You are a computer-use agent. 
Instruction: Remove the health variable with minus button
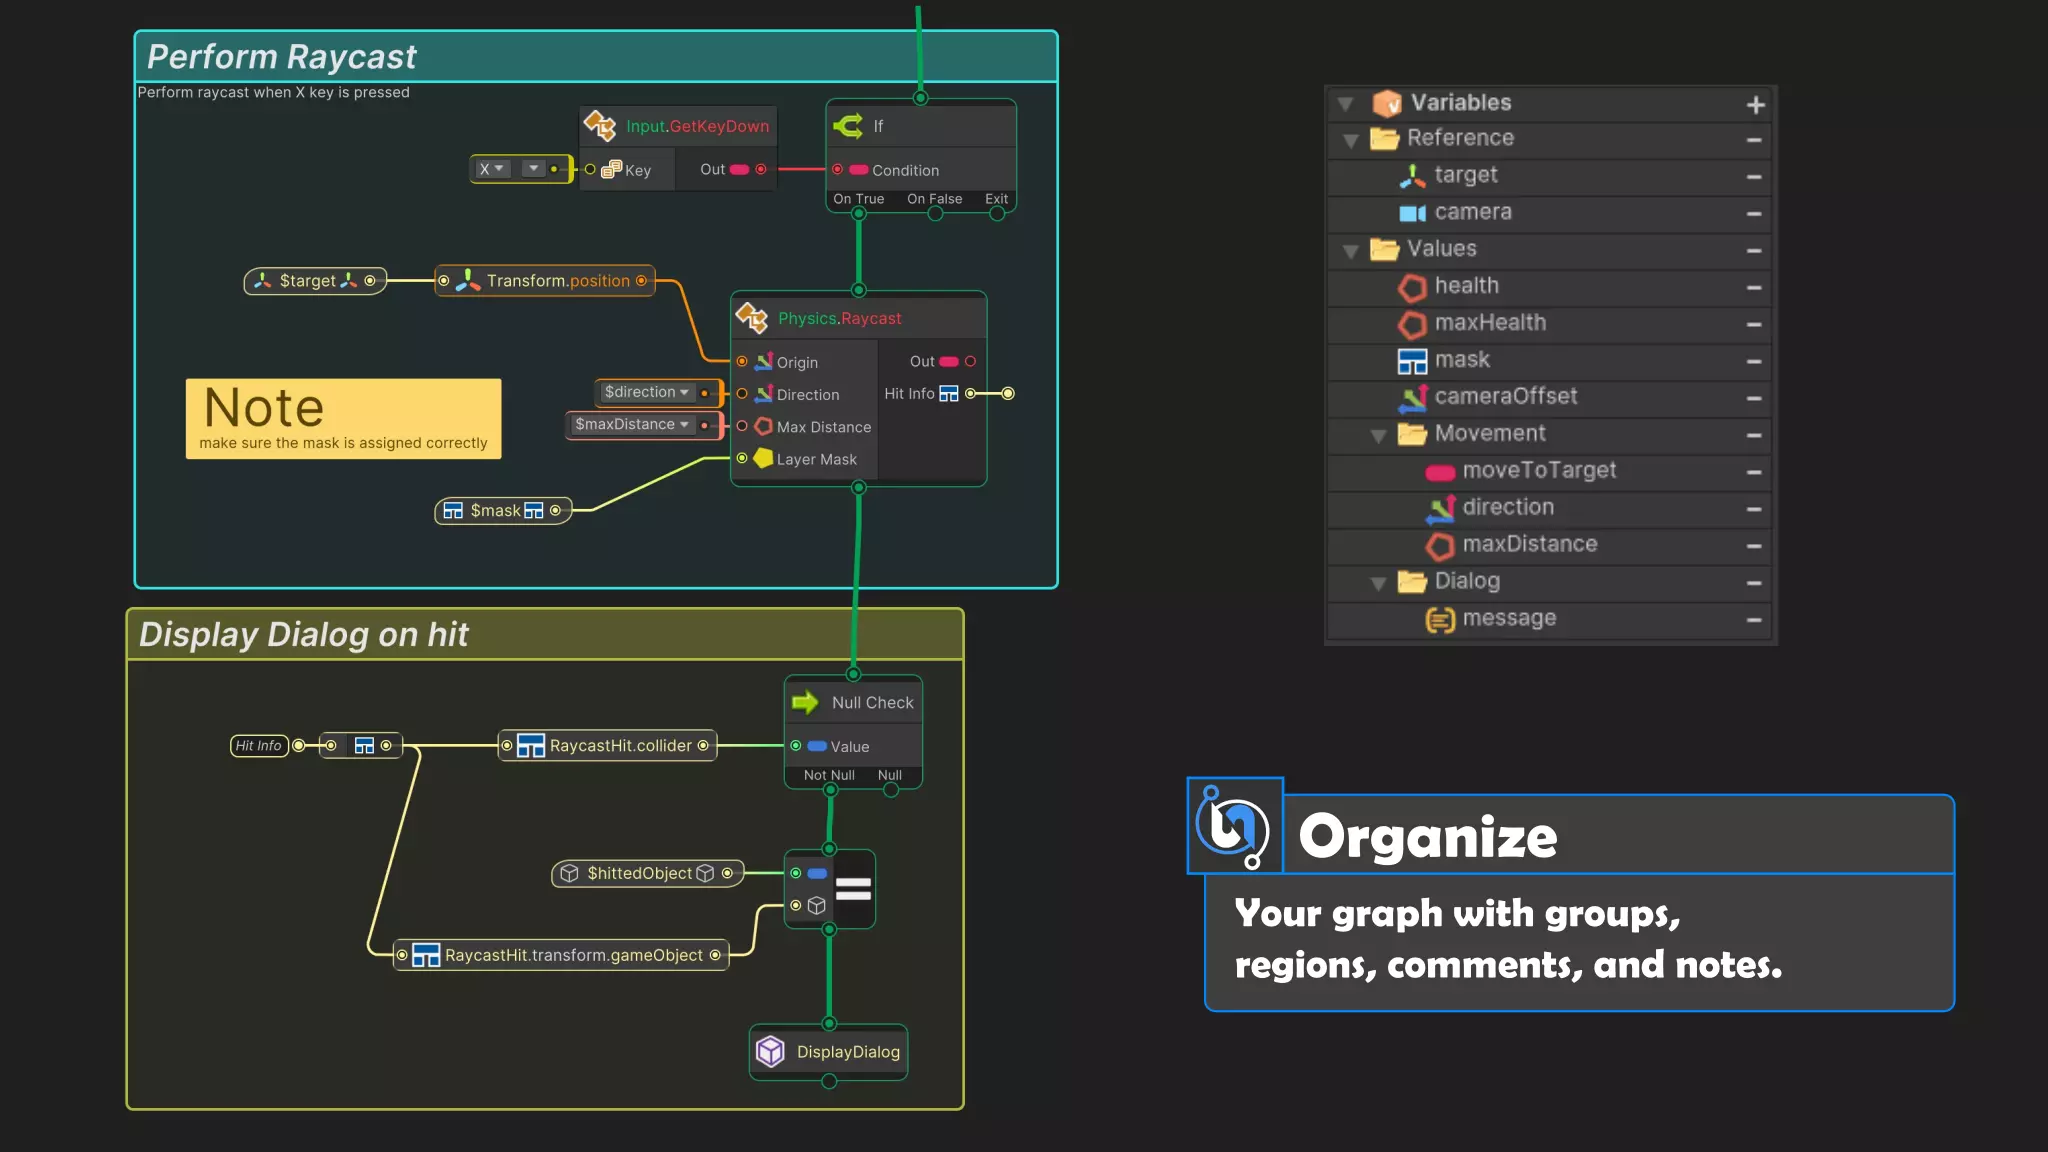point(1754,288)
